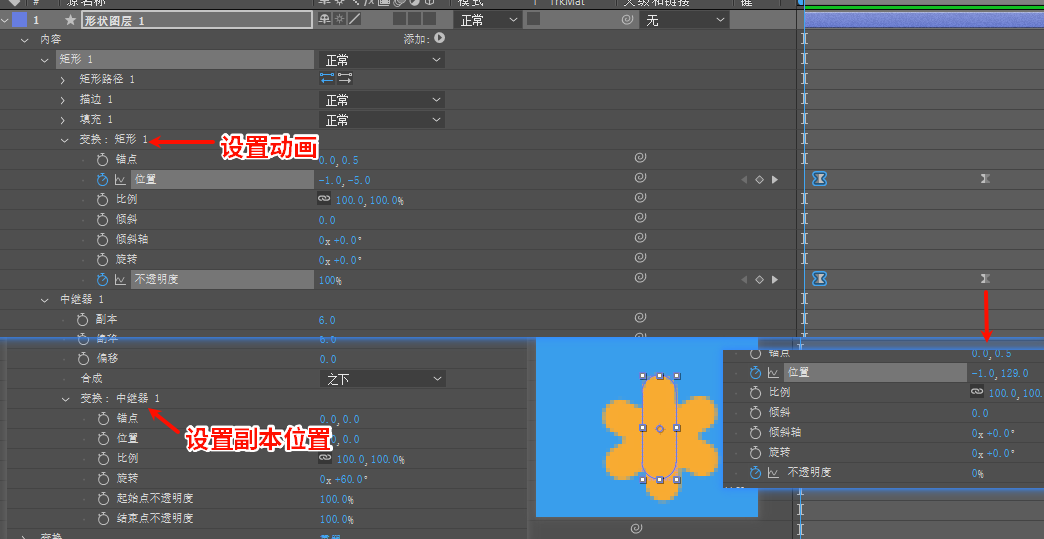Disable the active stopwatch on 不透明度 100%
This screenshot has height=539, width=1044.
click(x=102, y=279)
